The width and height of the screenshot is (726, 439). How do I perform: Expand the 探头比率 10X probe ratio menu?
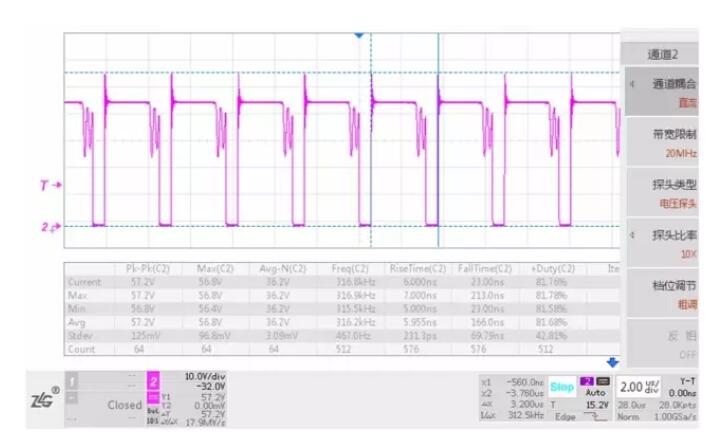point(669,244)
